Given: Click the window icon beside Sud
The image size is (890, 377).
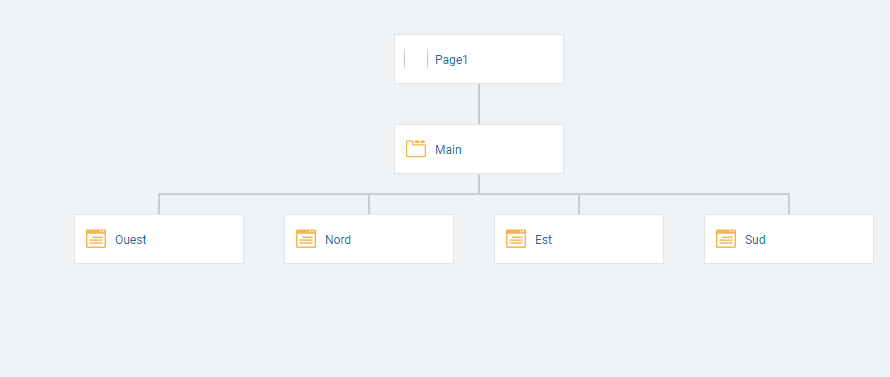Looking at the screenshot, I should [726, 239].
